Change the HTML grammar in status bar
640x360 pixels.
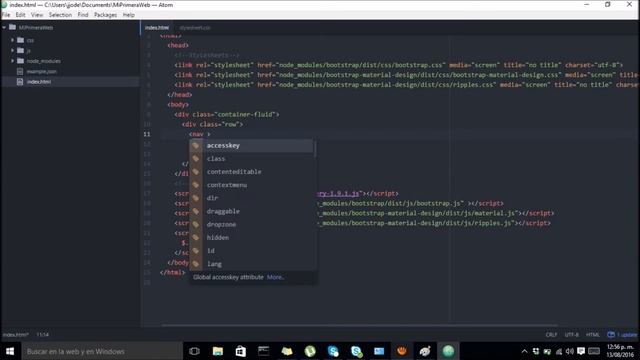593,335
